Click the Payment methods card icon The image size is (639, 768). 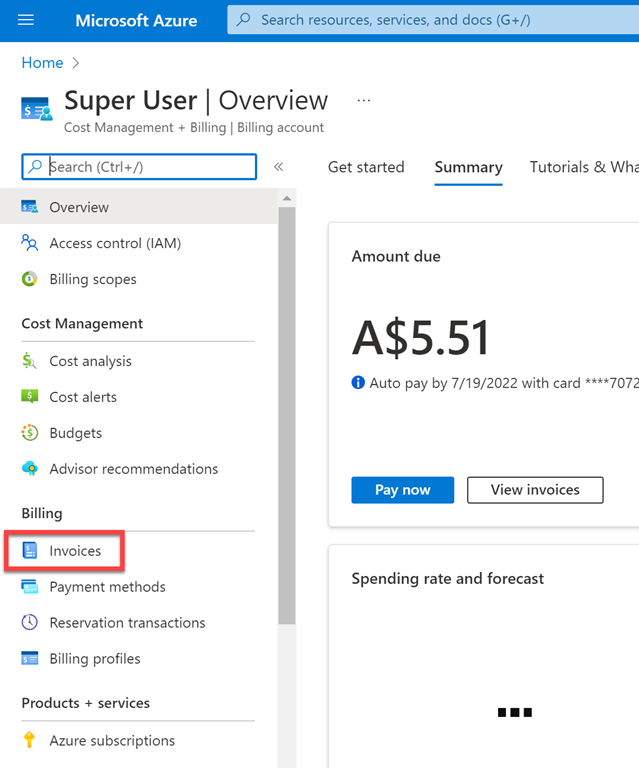30,587
